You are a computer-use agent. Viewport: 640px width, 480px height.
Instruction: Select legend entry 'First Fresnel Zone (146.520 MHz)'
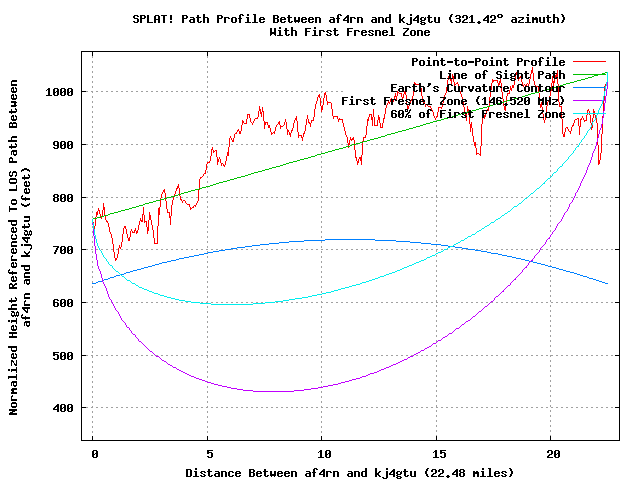point(453,101)
